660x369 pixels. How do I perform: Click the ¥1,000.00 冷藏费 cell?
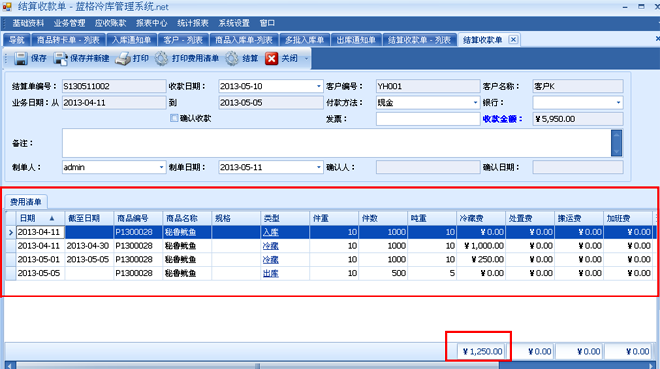coord(481,246)
